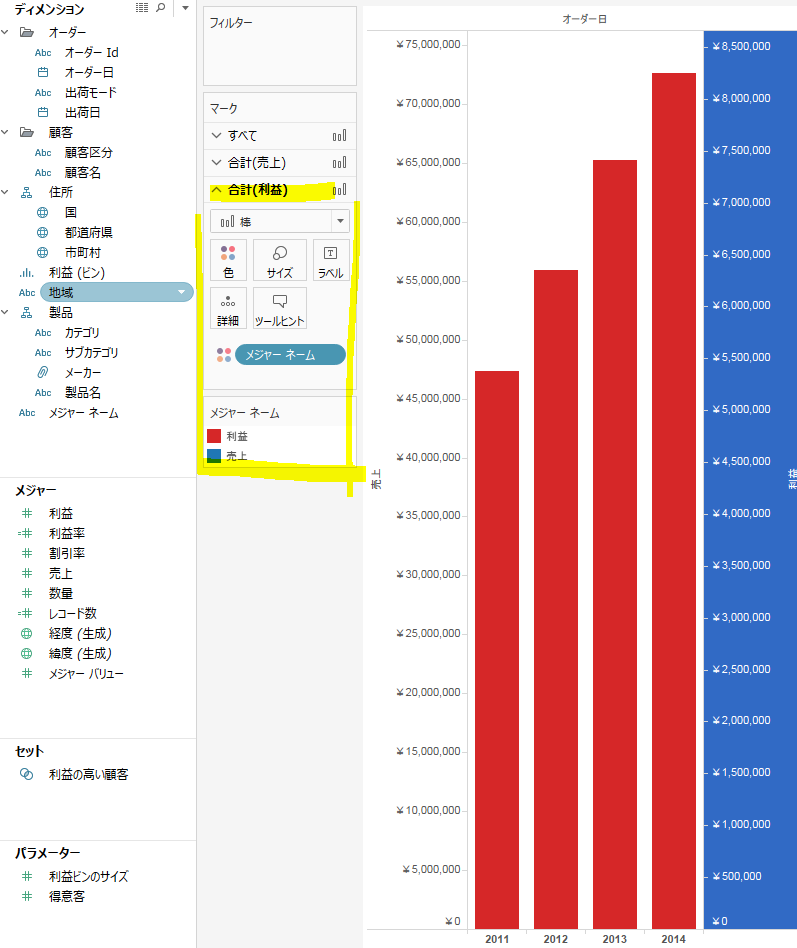Select the 出荷モード field
The width and height of the screenshot is (797, 948).
[91, 93]
